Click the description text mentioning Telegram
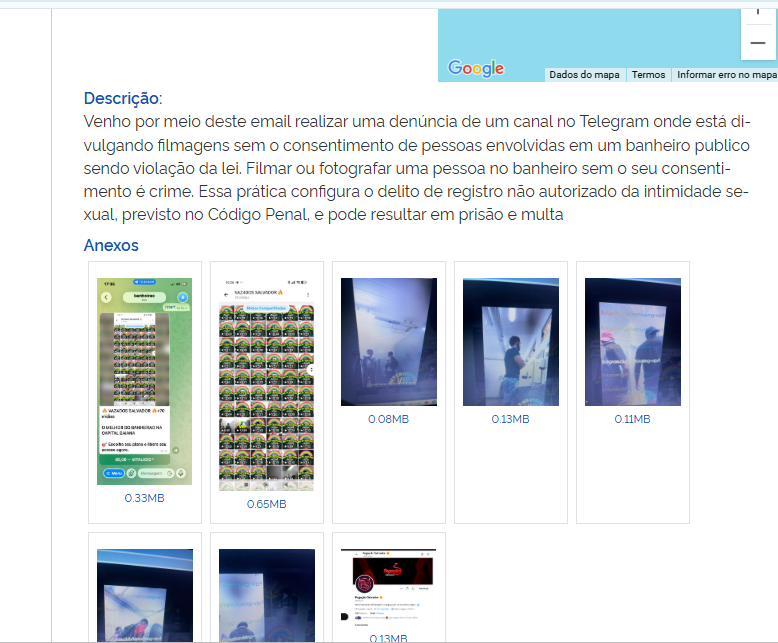This screenshot has height=643, width=778. (417, 168)
